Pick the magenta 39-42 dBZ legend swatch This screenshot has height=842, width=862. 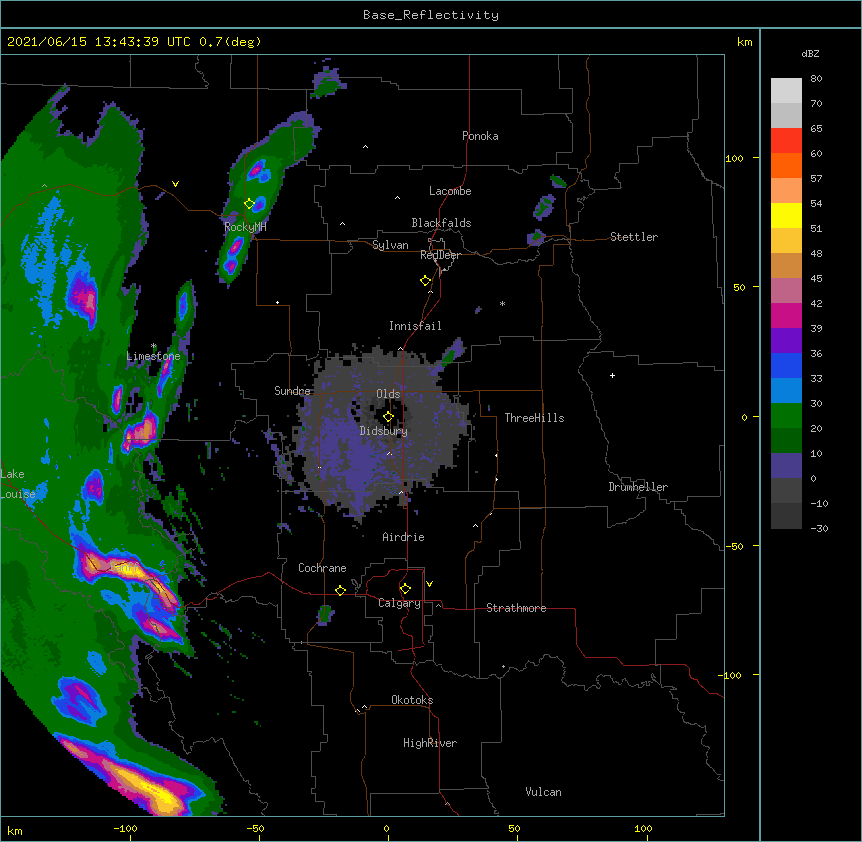click(x=786, y=315)
